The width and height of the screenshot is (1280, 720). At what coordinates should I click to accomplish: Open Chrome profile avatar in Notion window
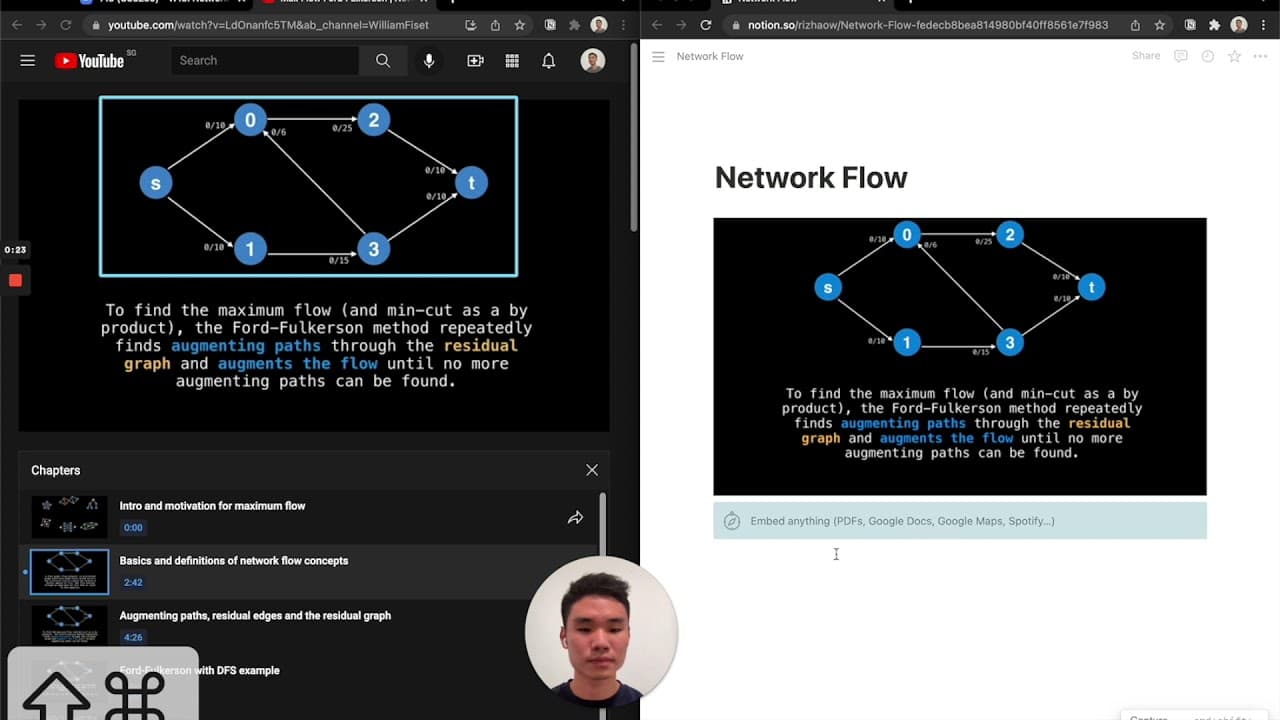1239,25
